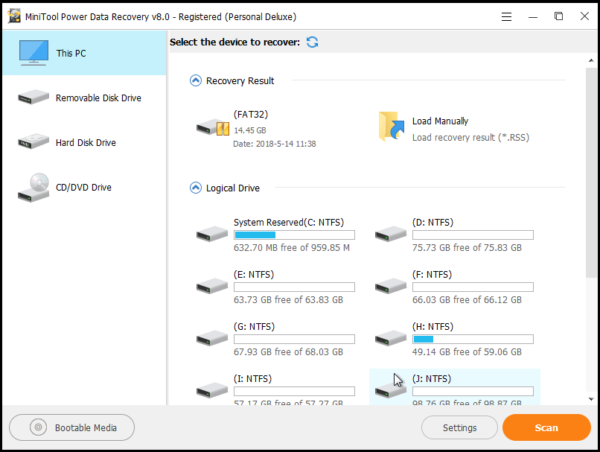600x452 pixels.
Task: Click the F: NTFS usage bar
Action: click(x=473, y=287)
